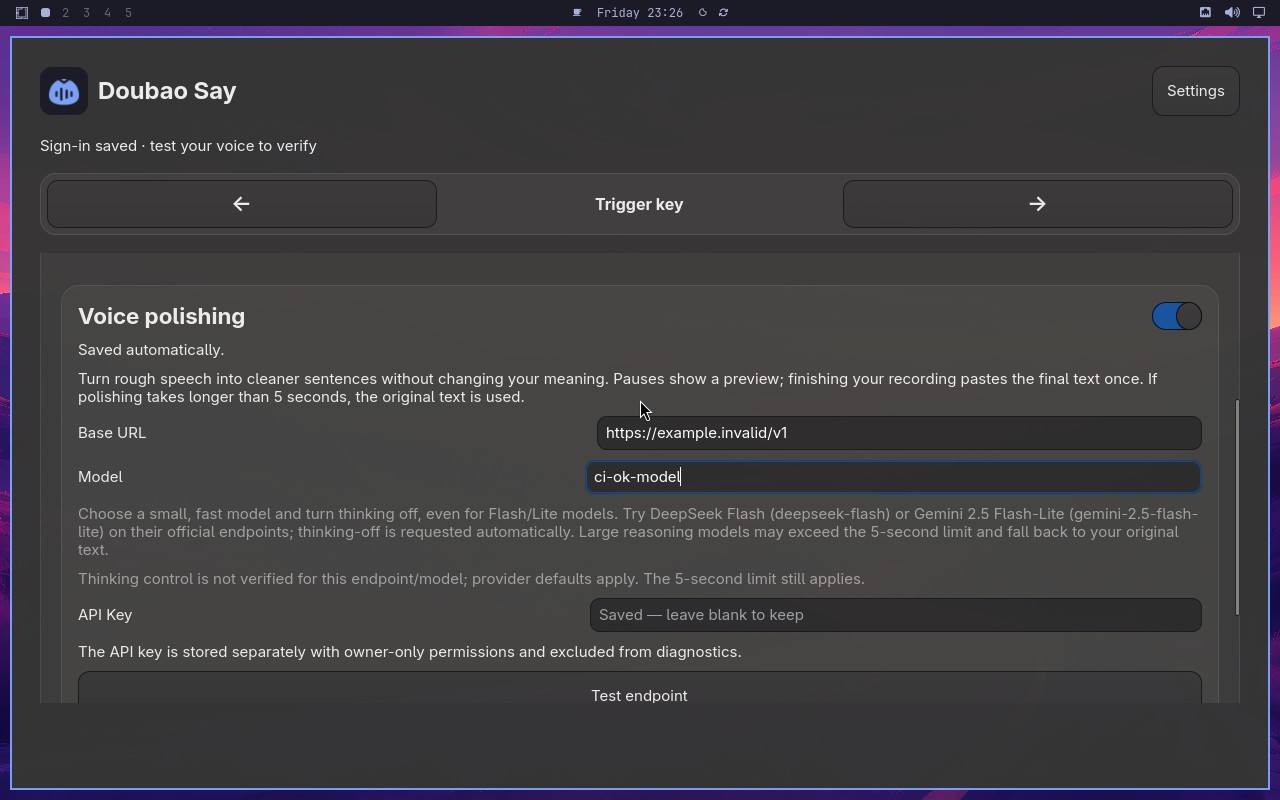Switch to workspace 3
This screenshot has width=1280, height=800.
87,13
